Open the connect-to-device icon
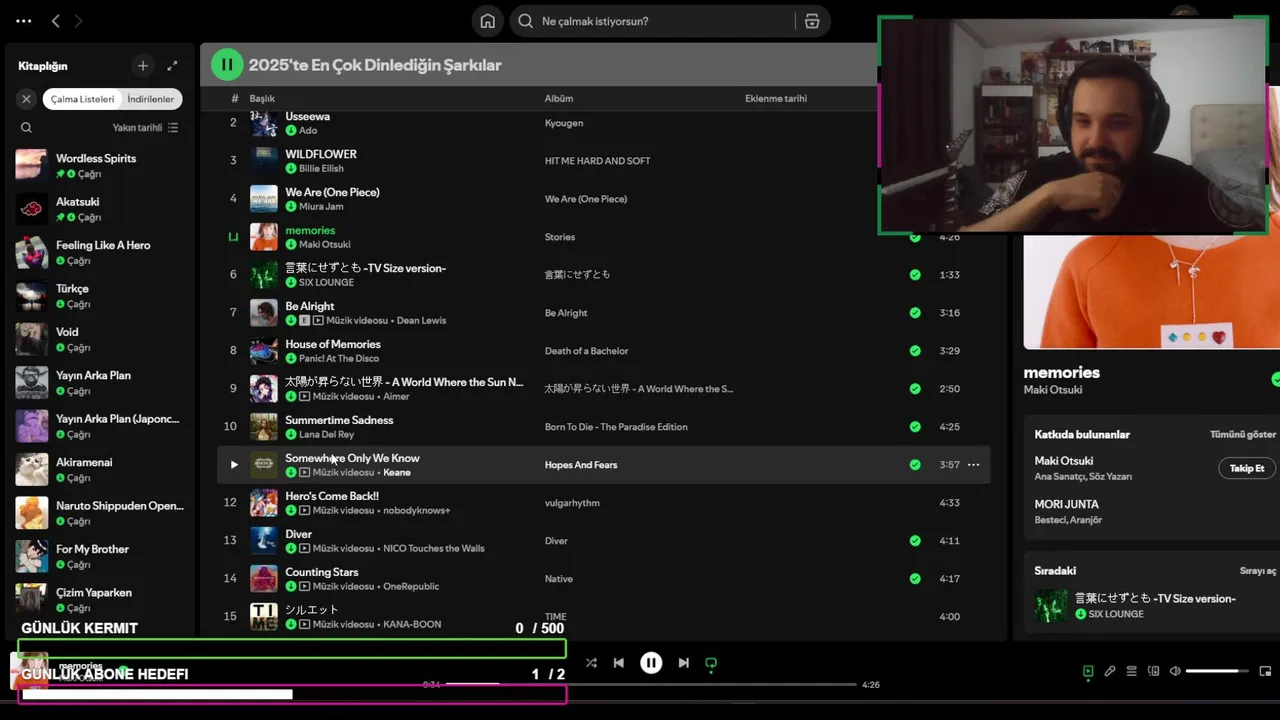 pos(1154,671)
